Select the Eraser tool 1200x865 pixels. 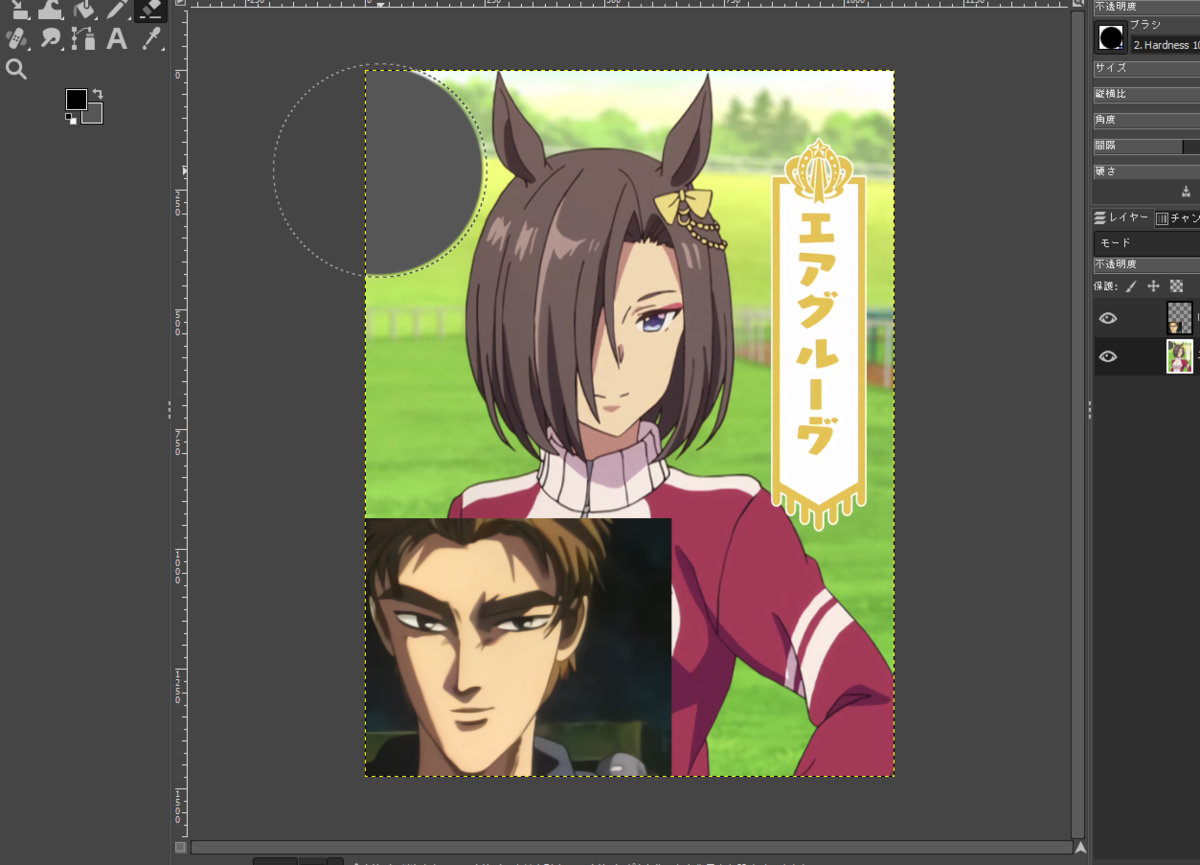(x=150, y=12)
